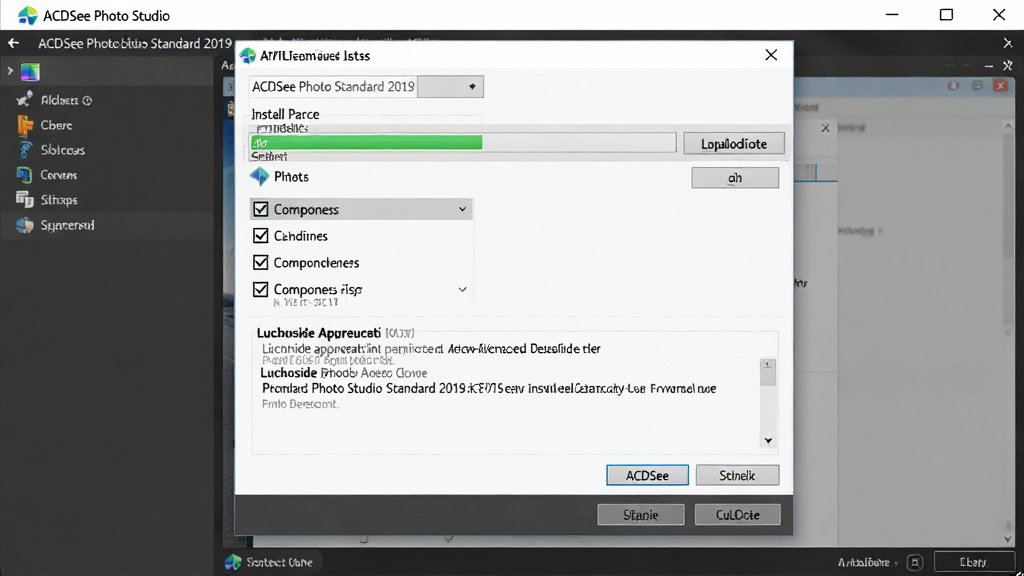
Task: Click the red close icon of the background window
Action: [1000, 86]
